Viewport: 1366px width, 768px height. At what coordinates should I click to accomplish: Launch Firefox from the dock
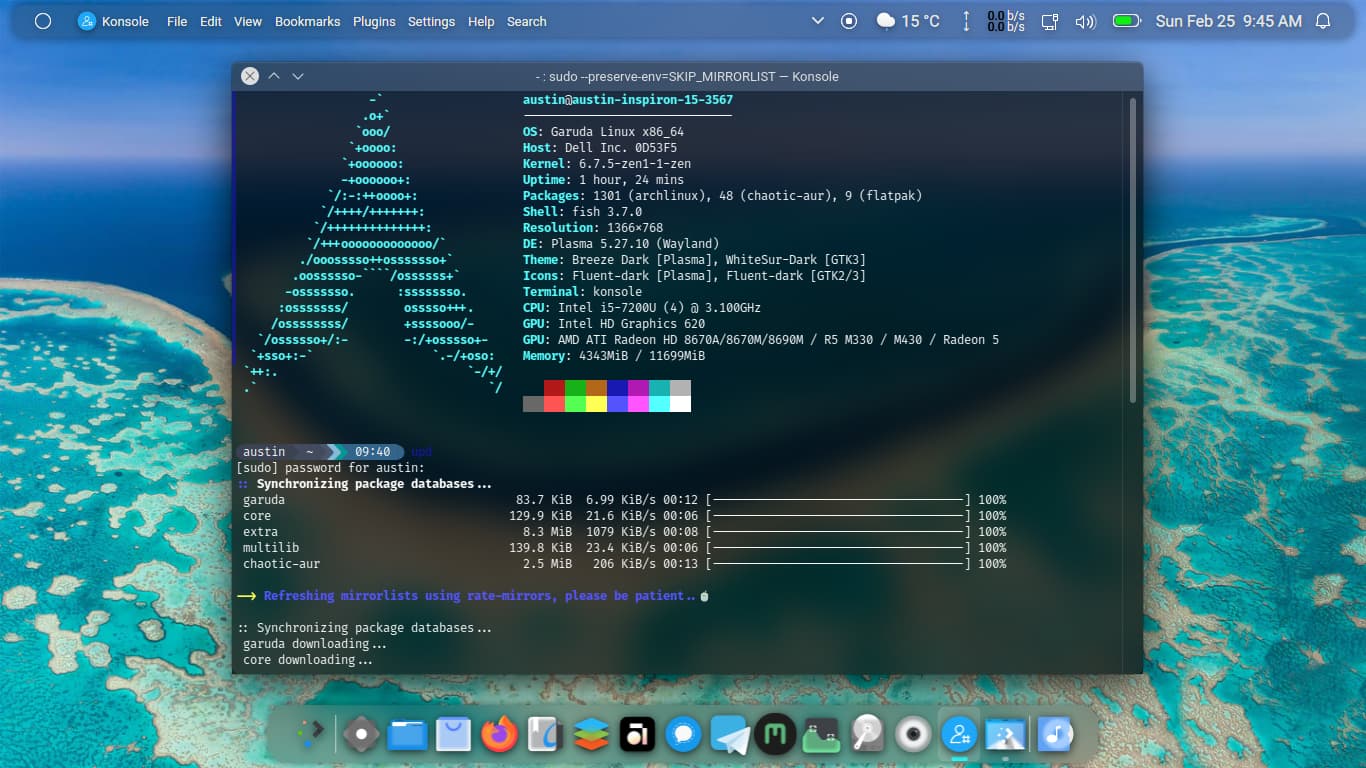(500, 735)
